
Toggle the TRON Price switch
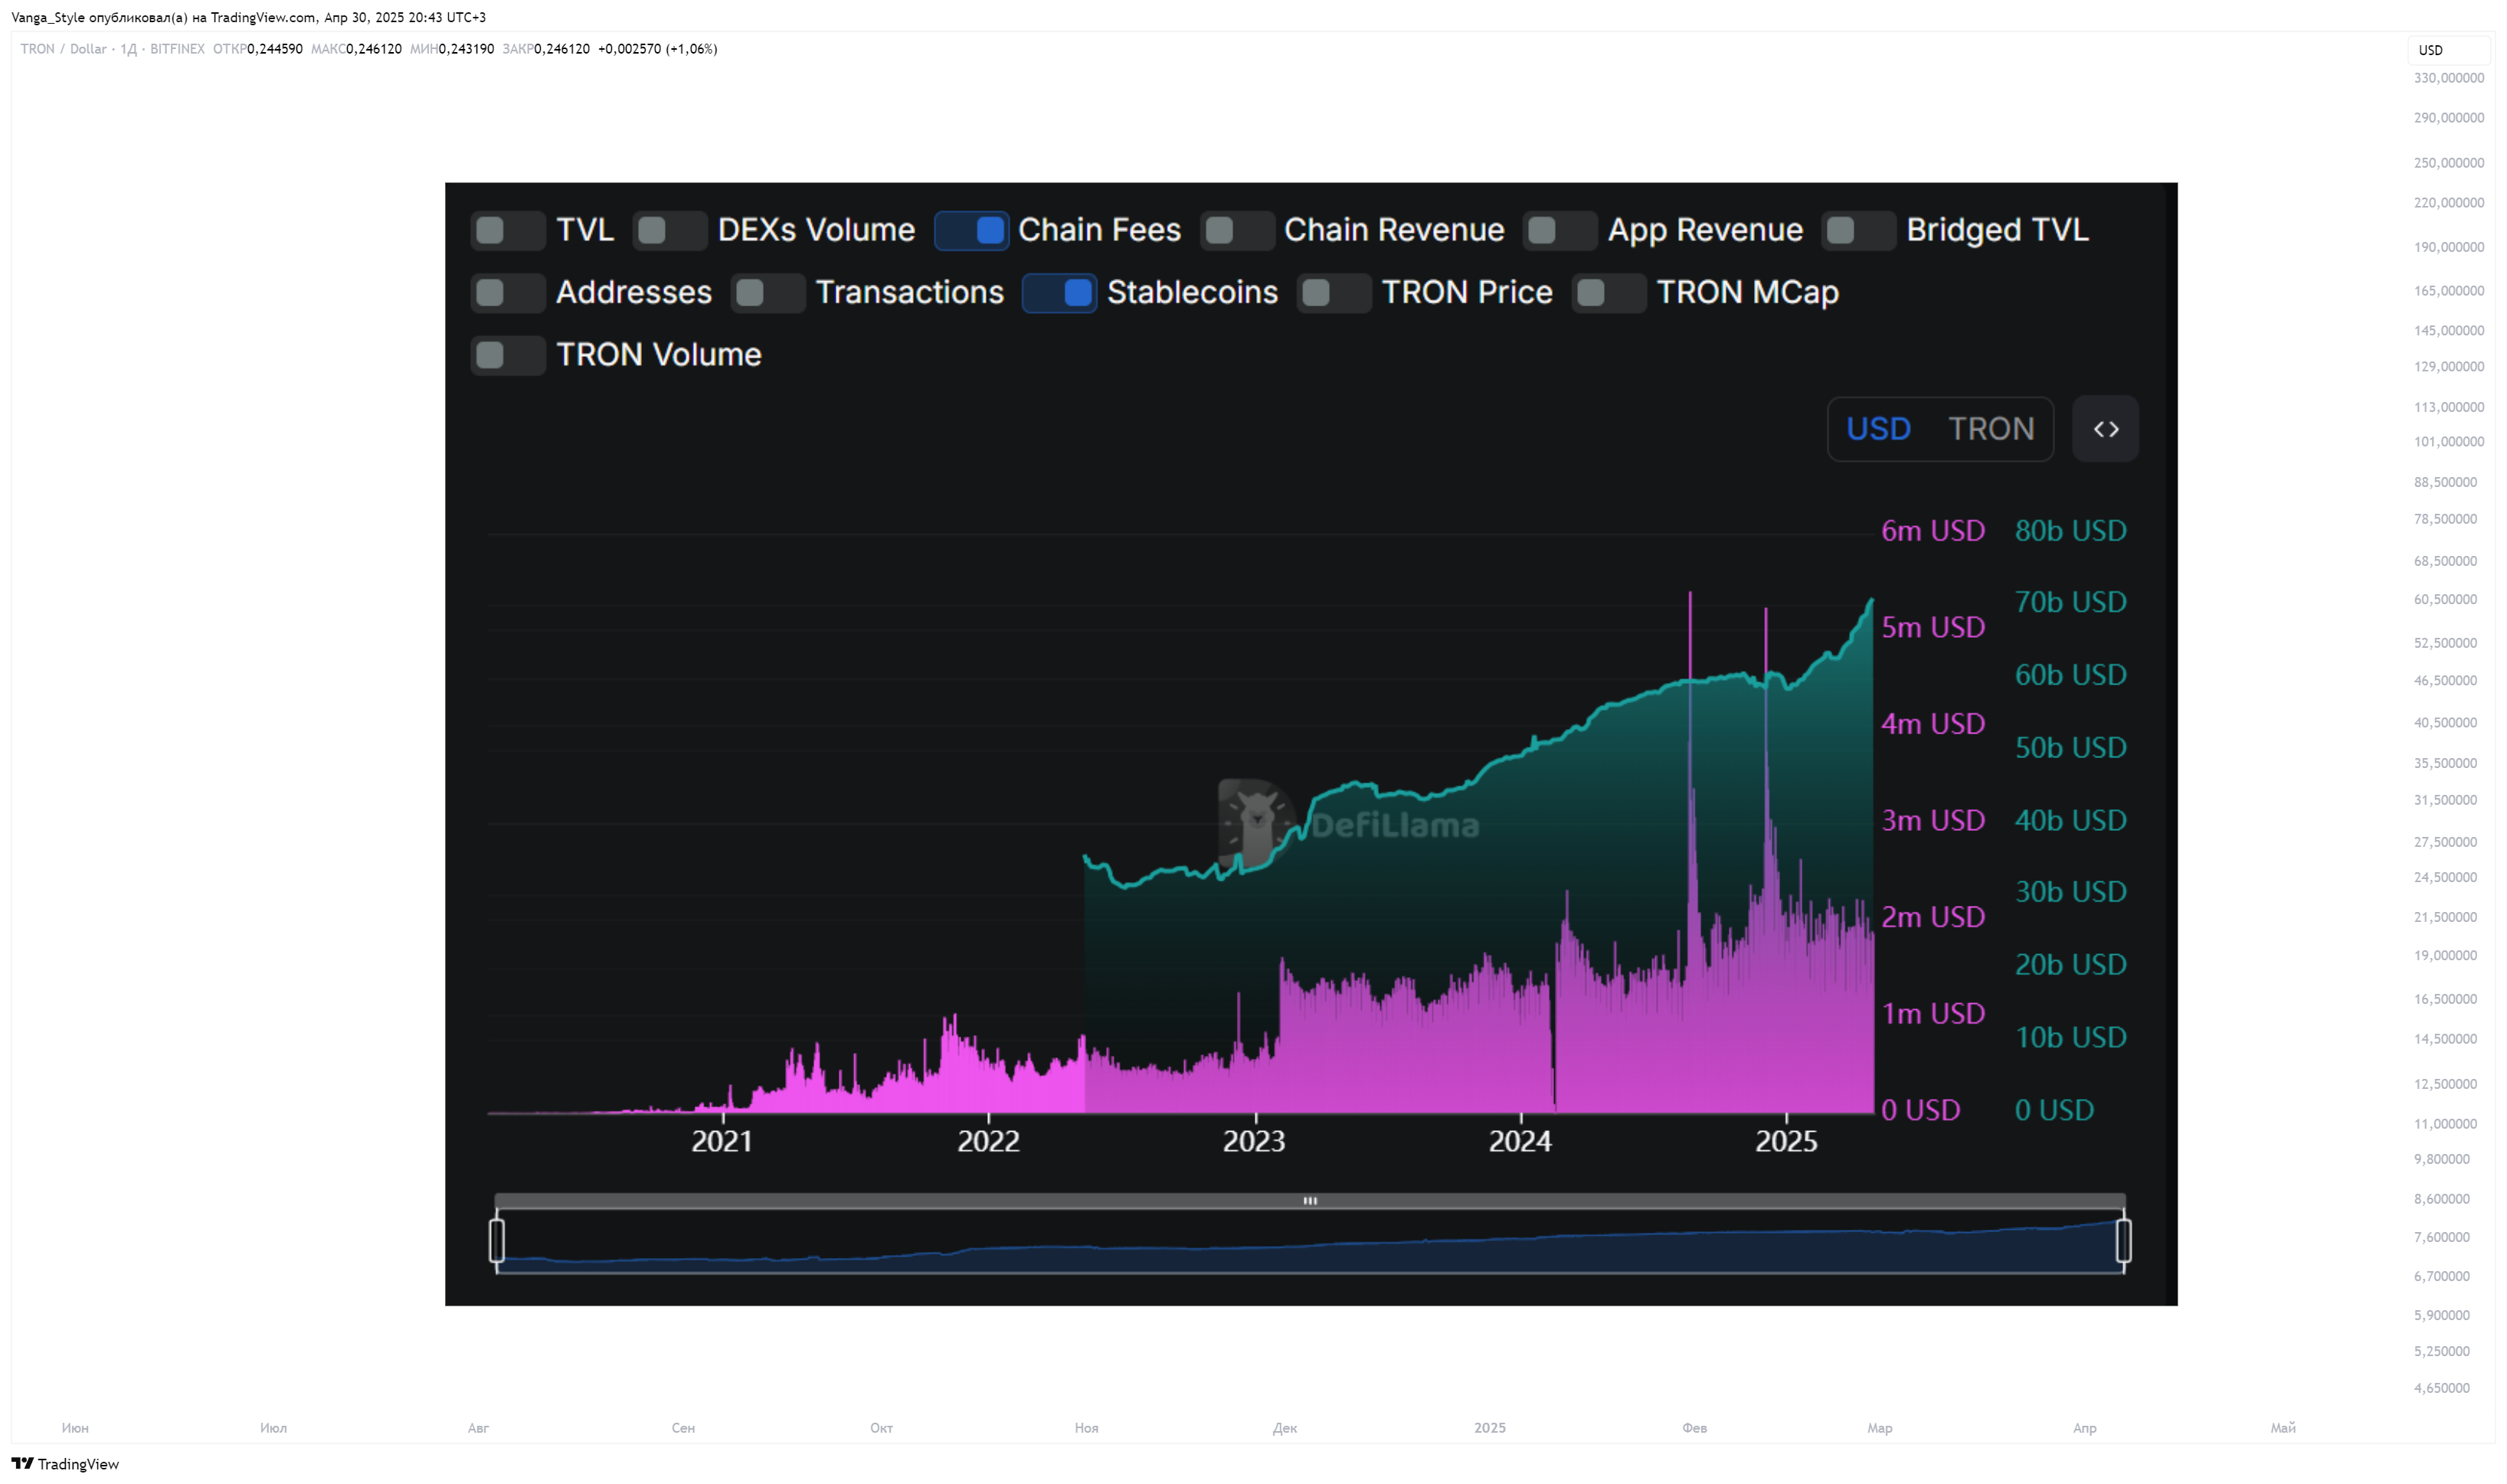pos(1334,293)
